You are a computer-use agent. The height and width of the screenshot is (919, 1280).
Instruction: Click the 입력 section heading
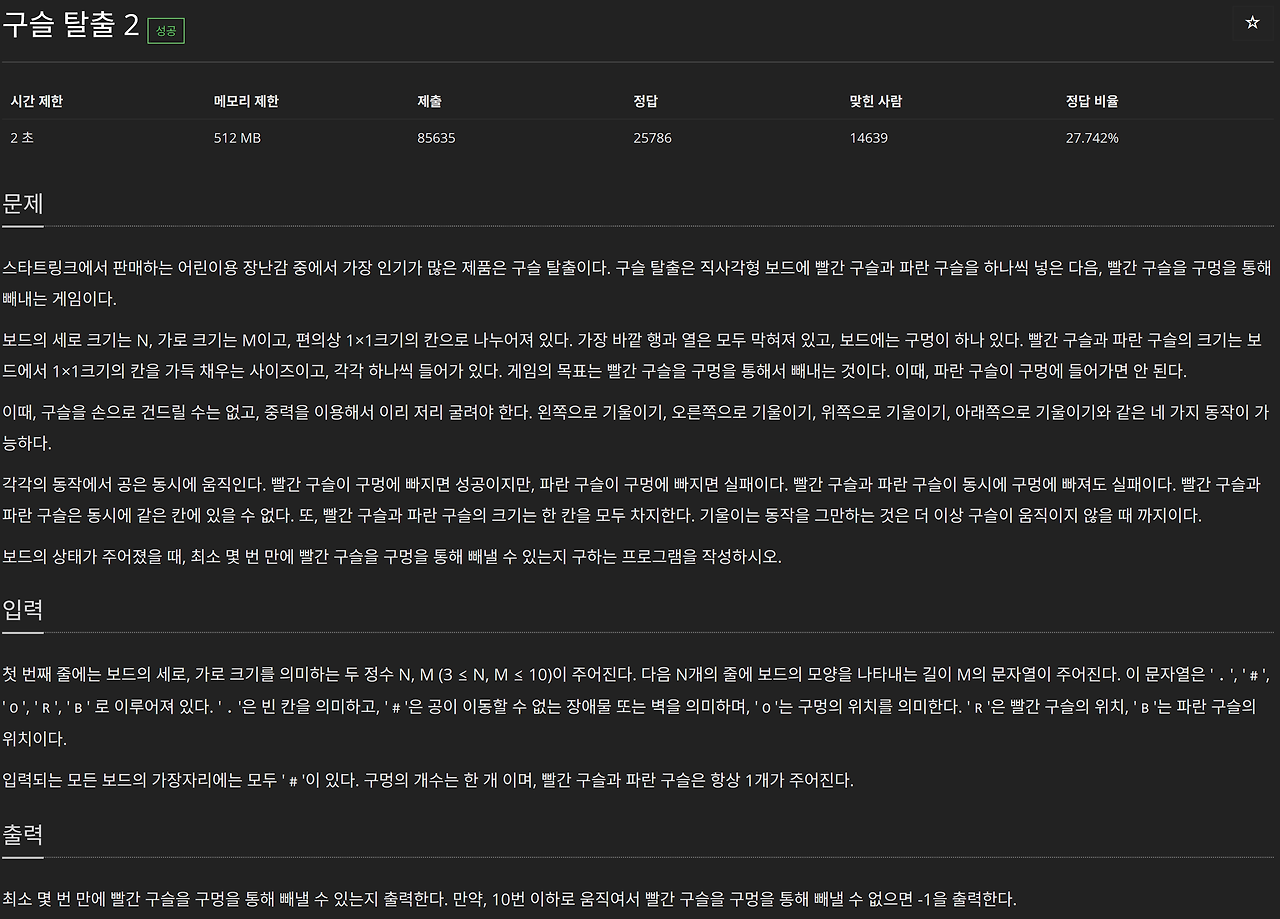pos(24,611)
